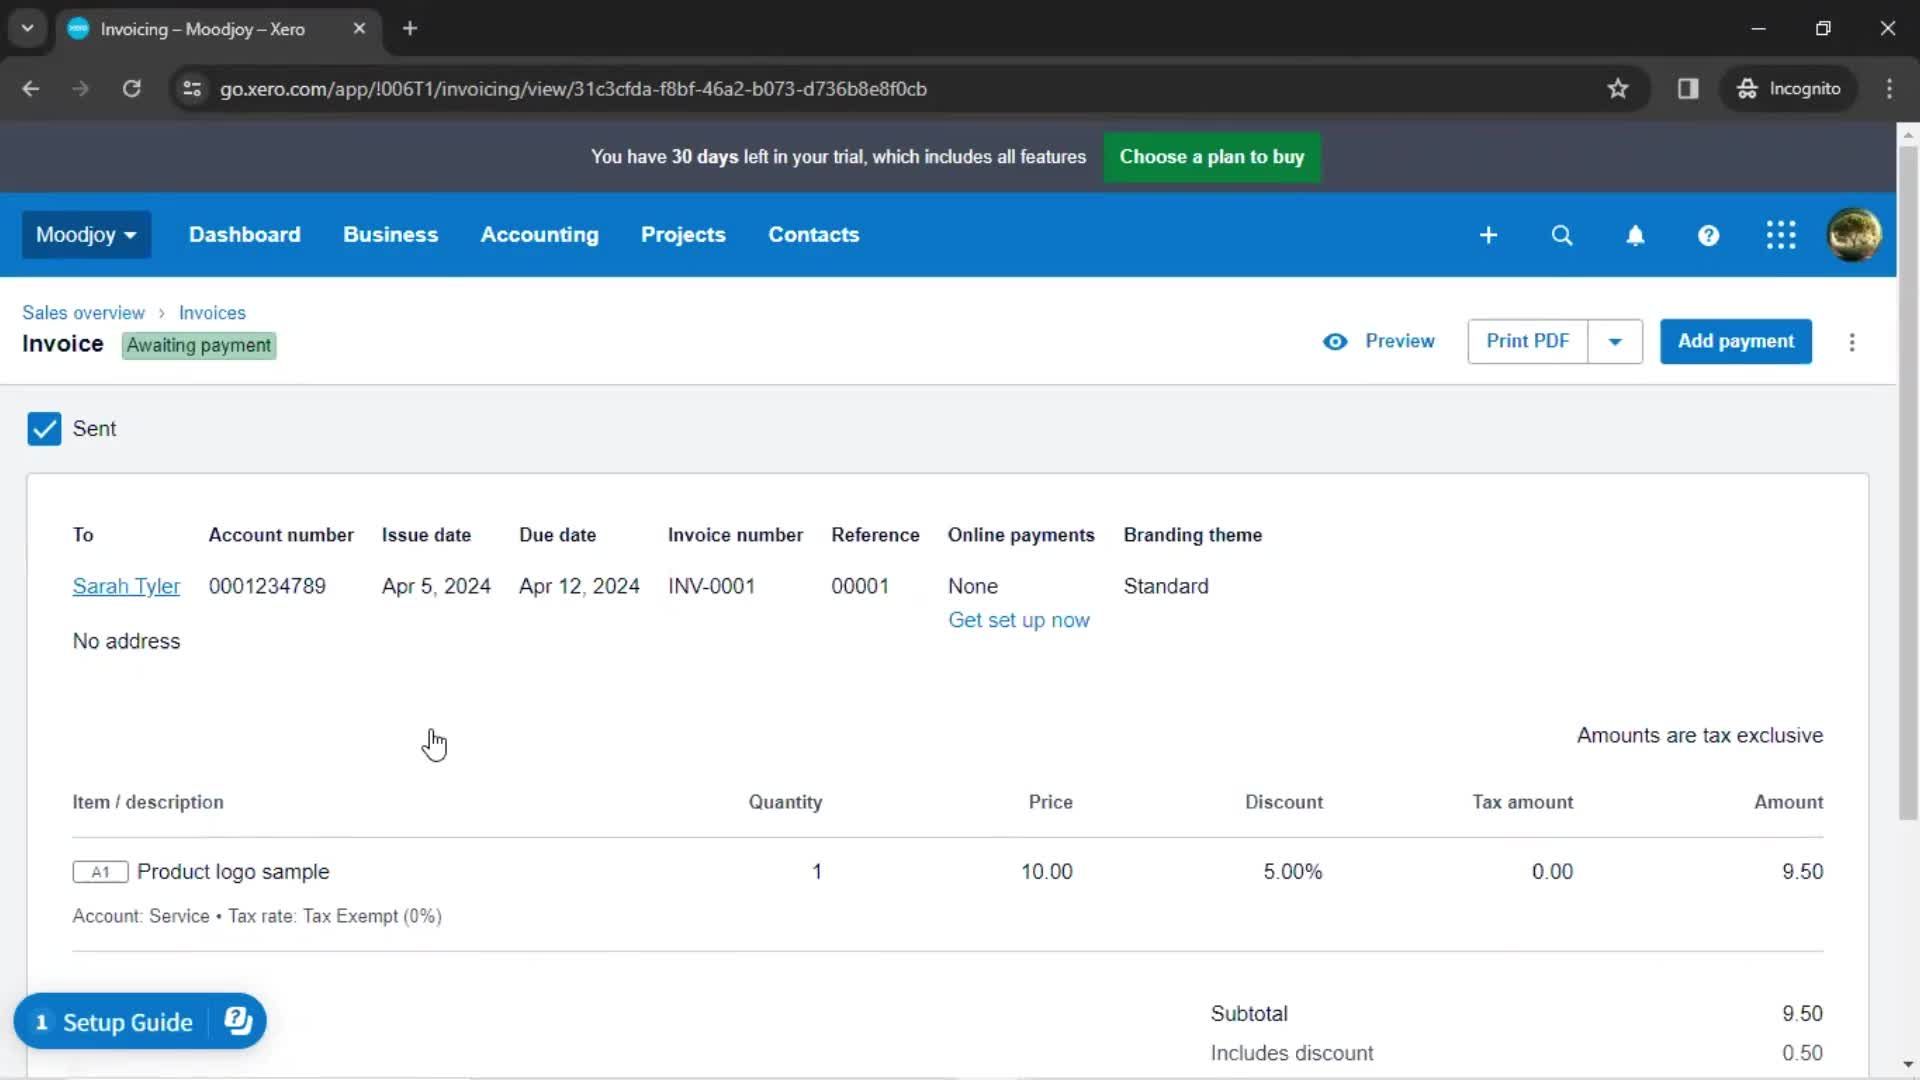Click the plus create-new icon in Xero header
This screenshot has height=1080, width=1920.
tap(1488, 235)
